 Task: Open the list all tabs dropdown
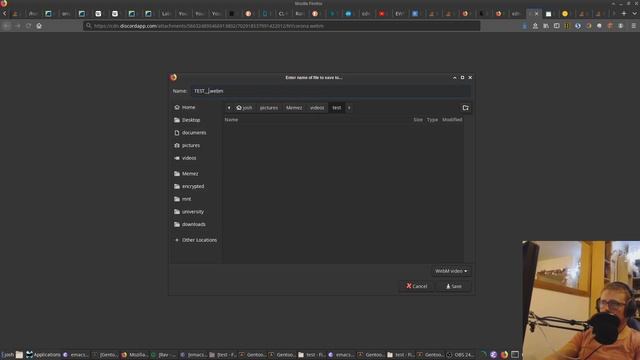[x=634, y=13]
